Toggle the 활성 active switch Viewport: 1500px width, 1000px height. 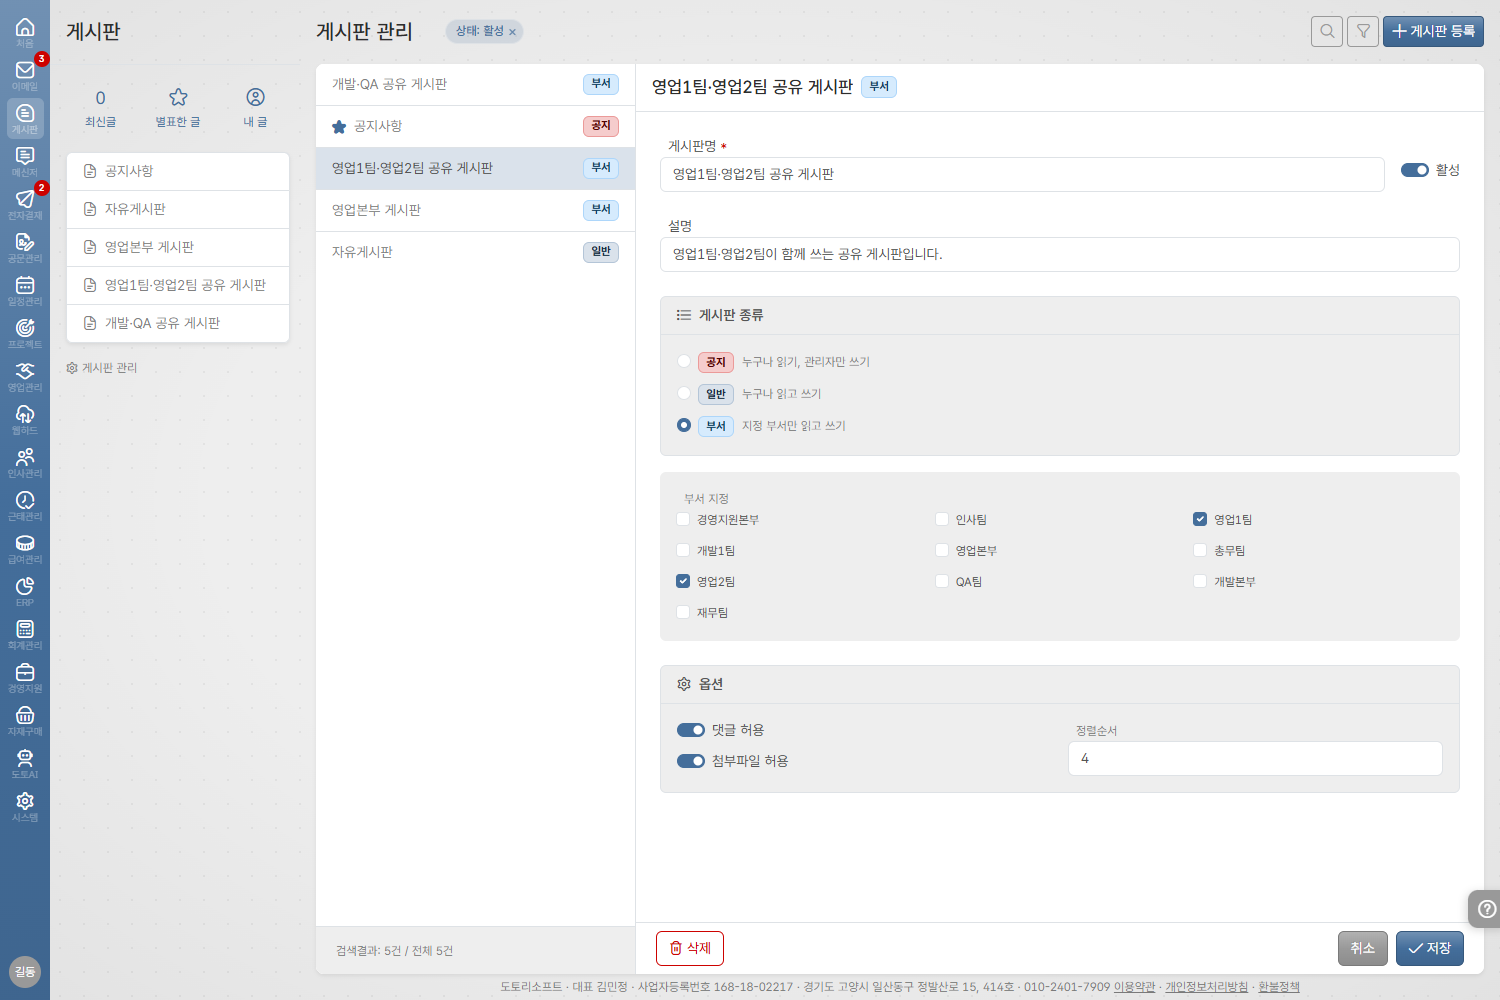point(1414,170)
